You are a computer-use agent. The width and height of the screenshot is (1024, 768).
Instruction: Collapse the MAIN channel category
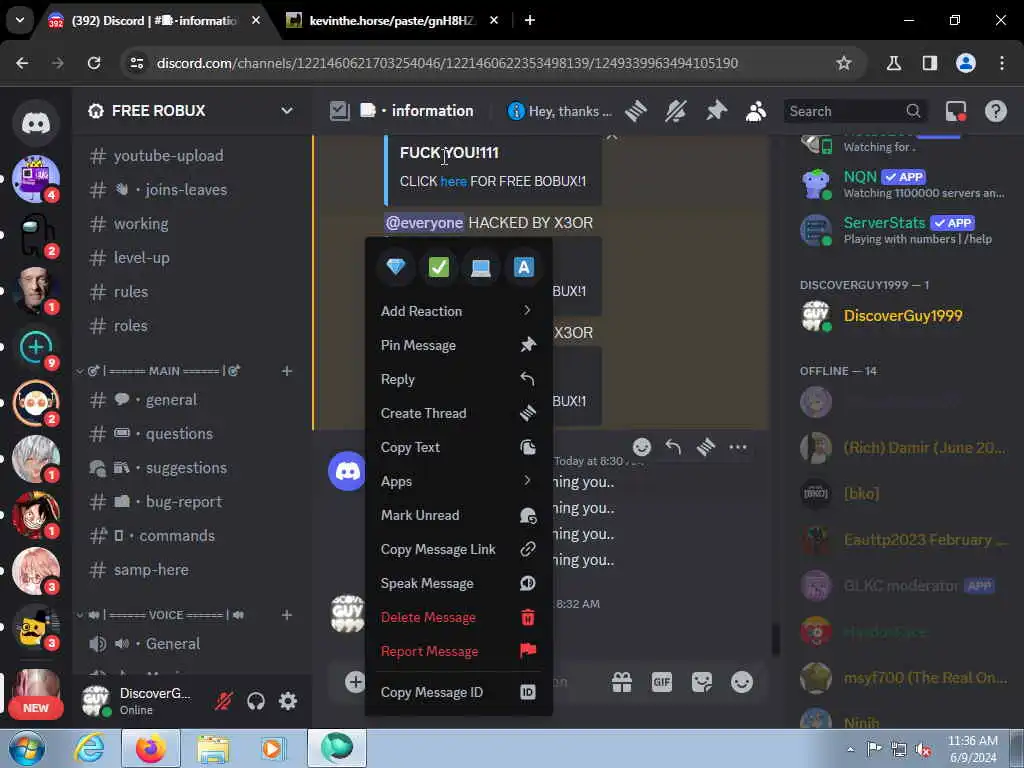(x=159, y=371)
